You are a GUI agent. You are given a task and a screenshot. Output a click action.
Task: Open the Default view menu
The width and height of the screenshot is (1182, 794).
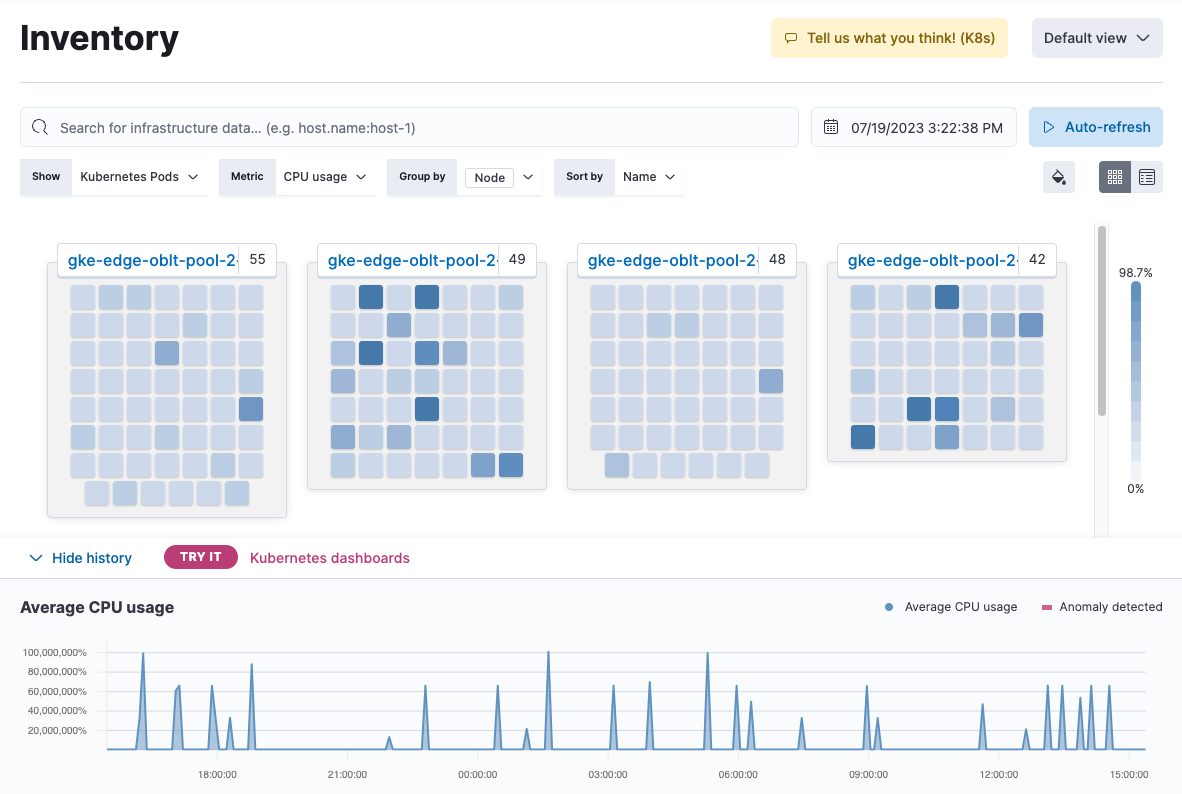(x=1097, y=37)
